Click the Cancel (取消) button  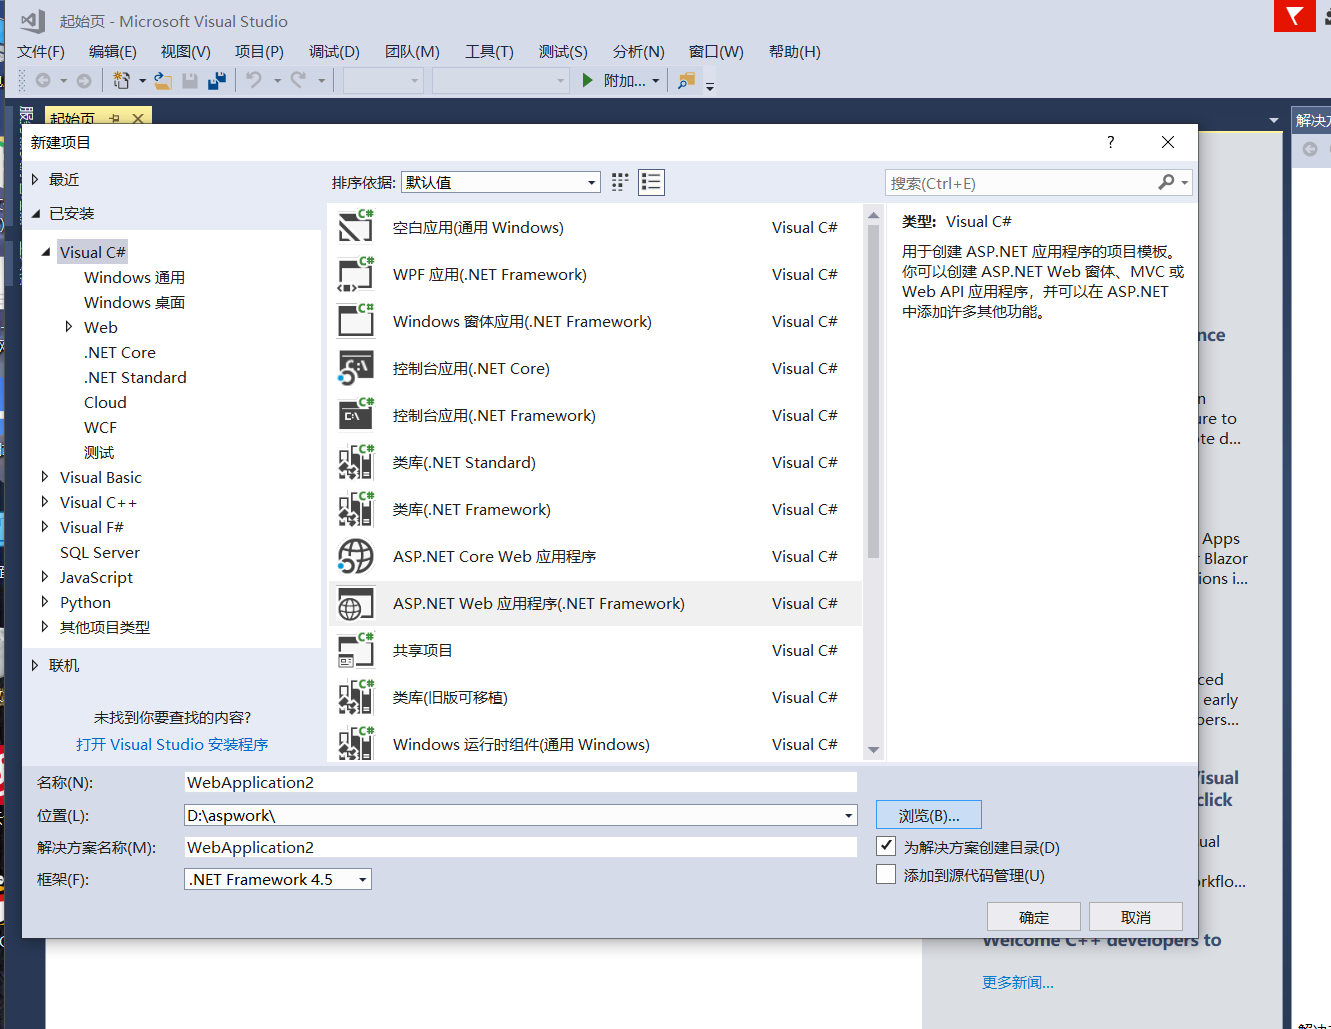[1136, 917]
